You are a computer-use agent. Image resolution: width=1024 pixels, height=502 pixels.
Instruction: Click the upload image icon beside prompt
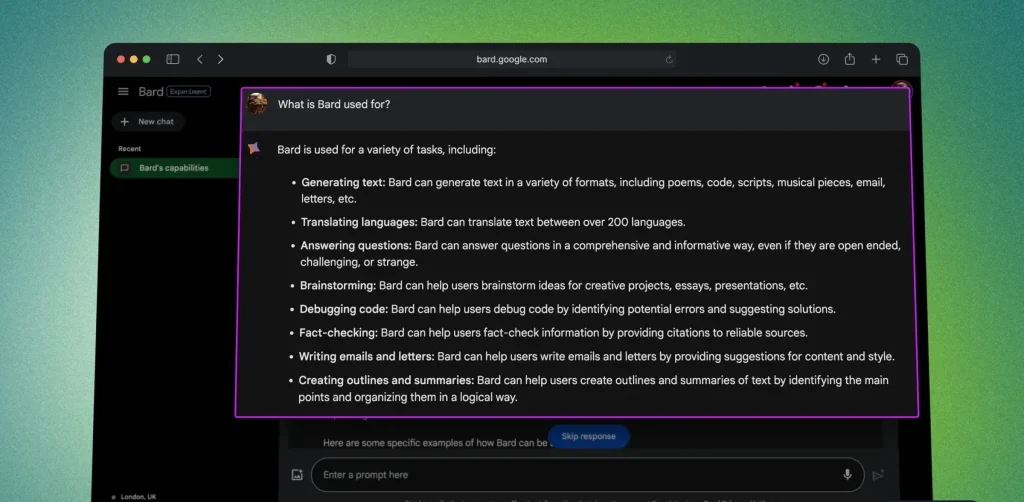[x=297, y=475]
